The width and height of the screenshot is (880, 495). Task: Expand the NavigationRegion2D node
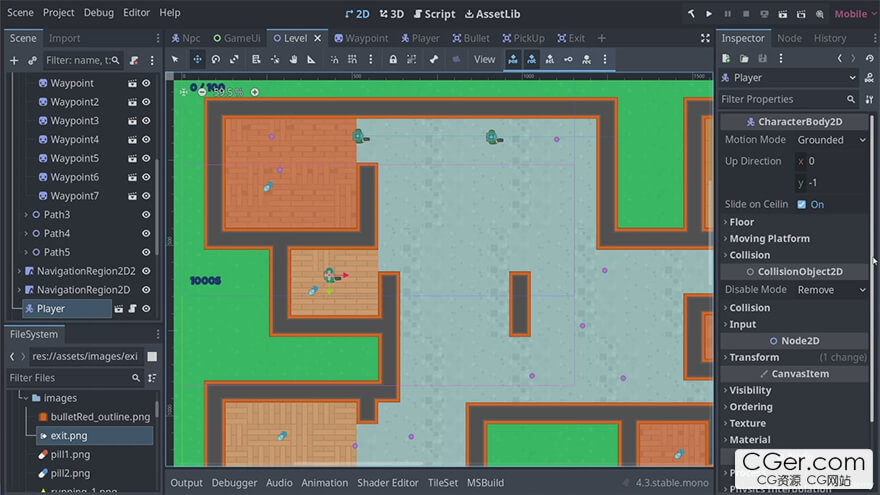point(19,290)
